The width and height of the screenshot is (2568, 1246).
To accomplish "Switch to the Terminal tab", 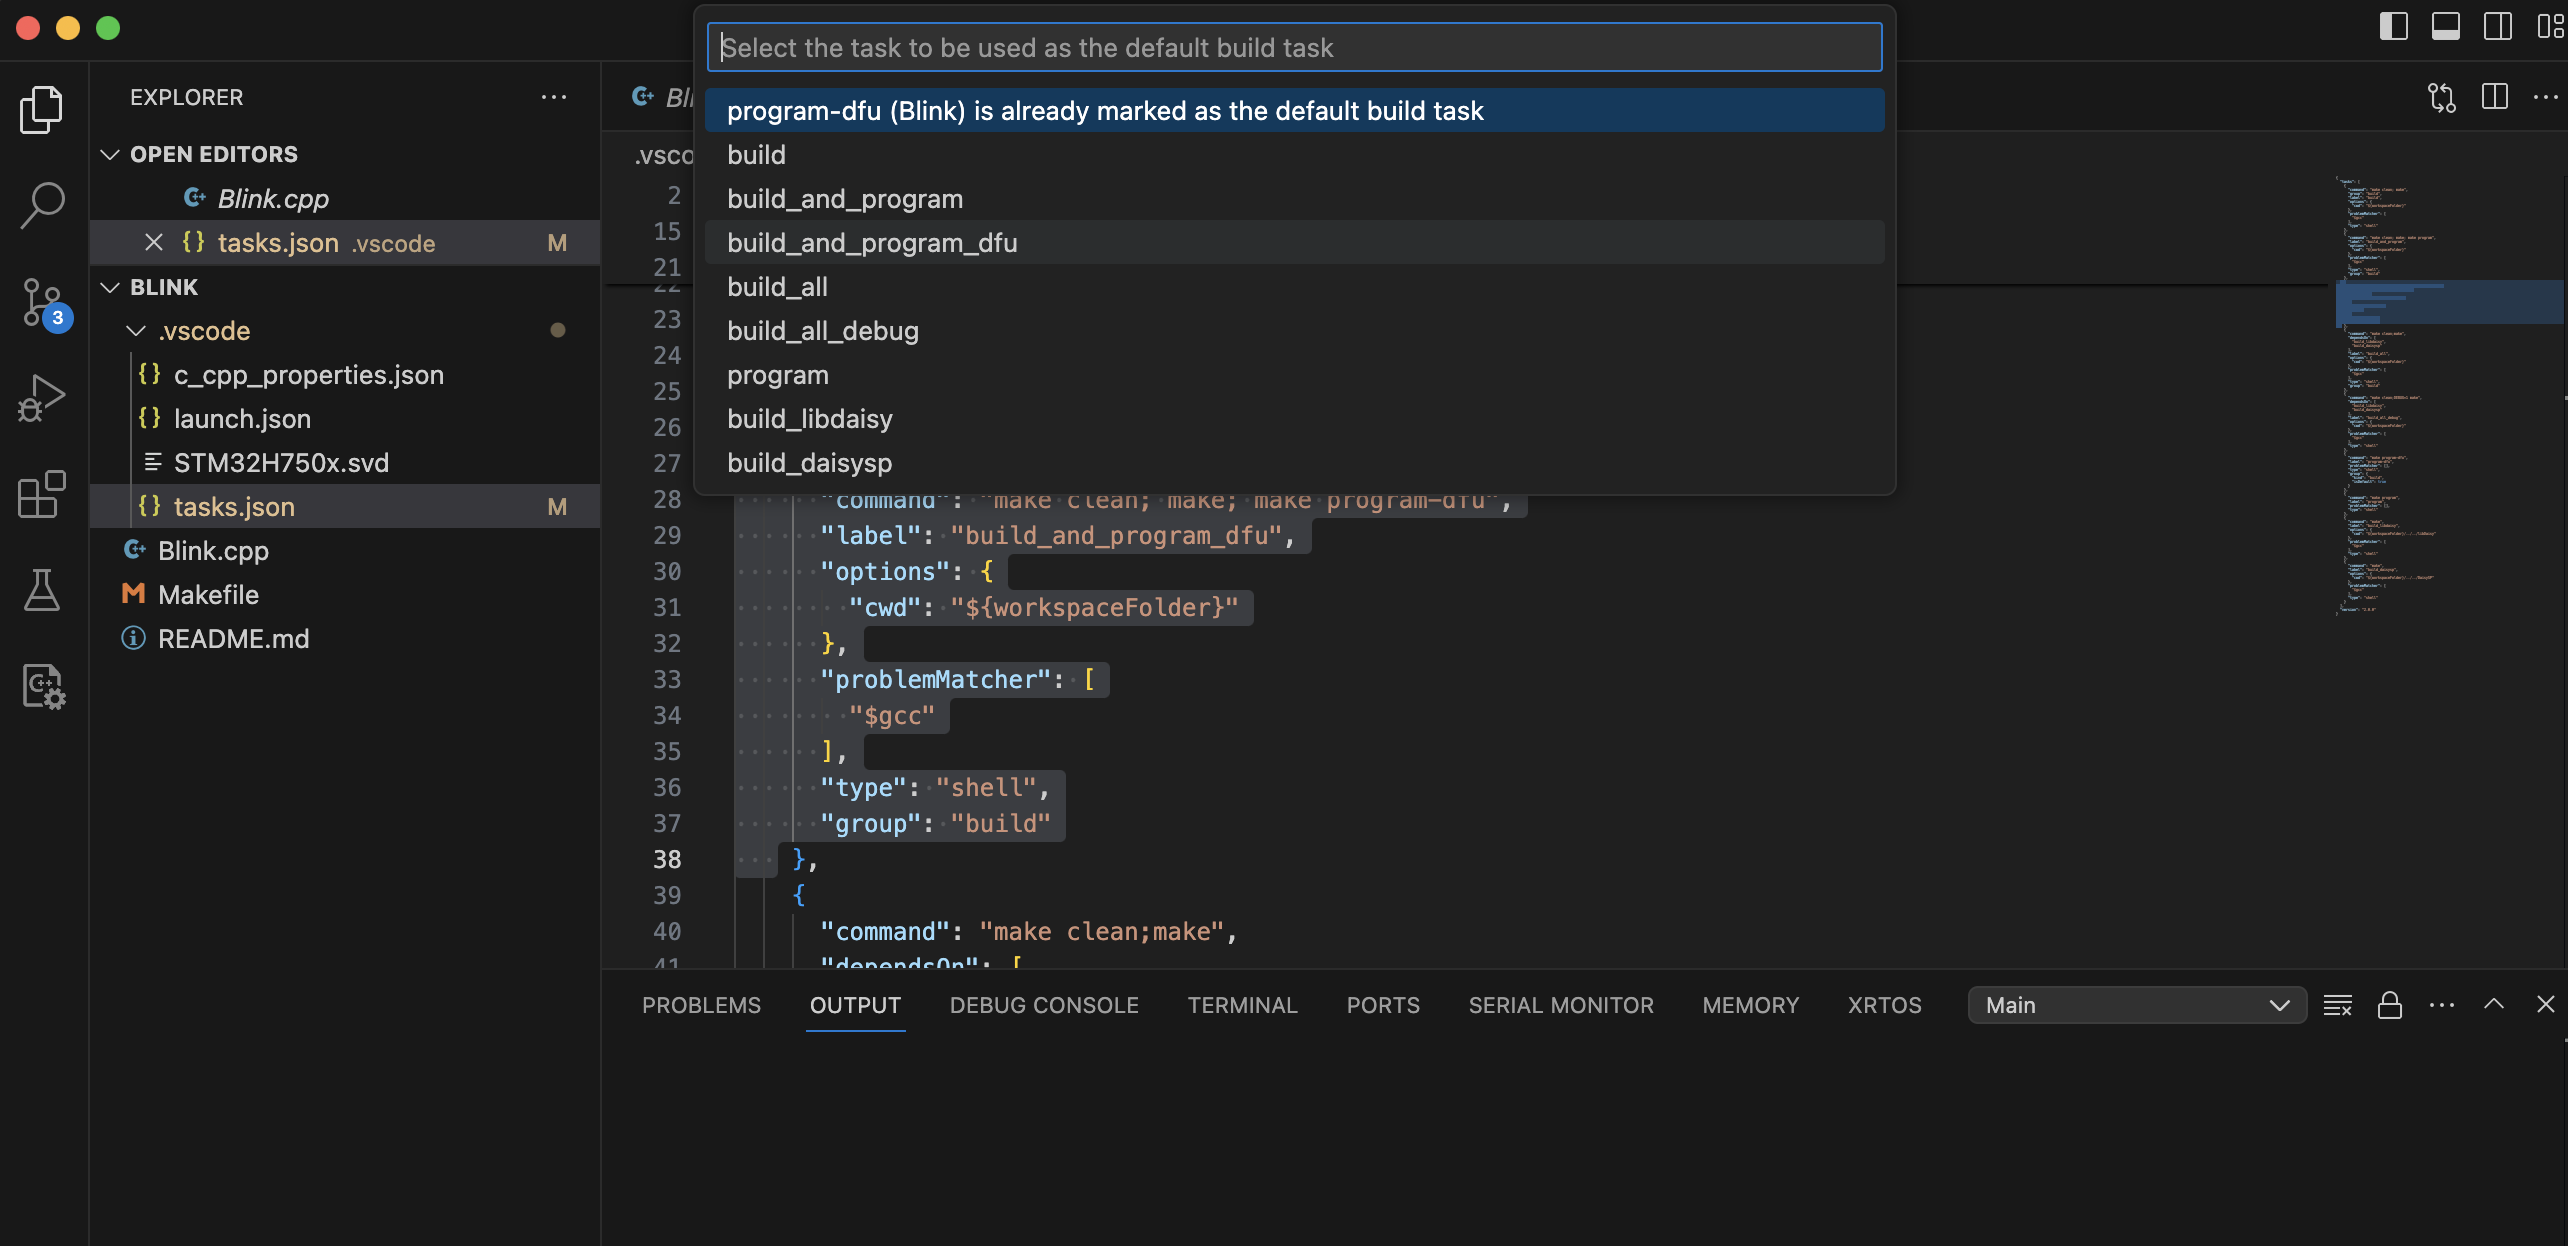I will 1242,1005.
